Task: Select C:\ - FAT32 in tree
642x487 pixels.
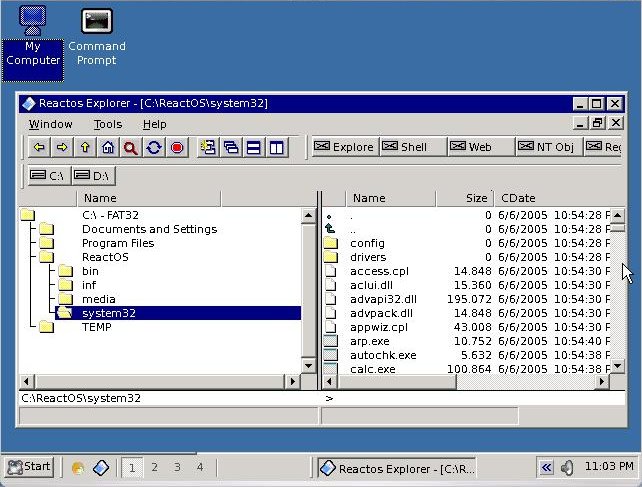Action: coord(110,215)
